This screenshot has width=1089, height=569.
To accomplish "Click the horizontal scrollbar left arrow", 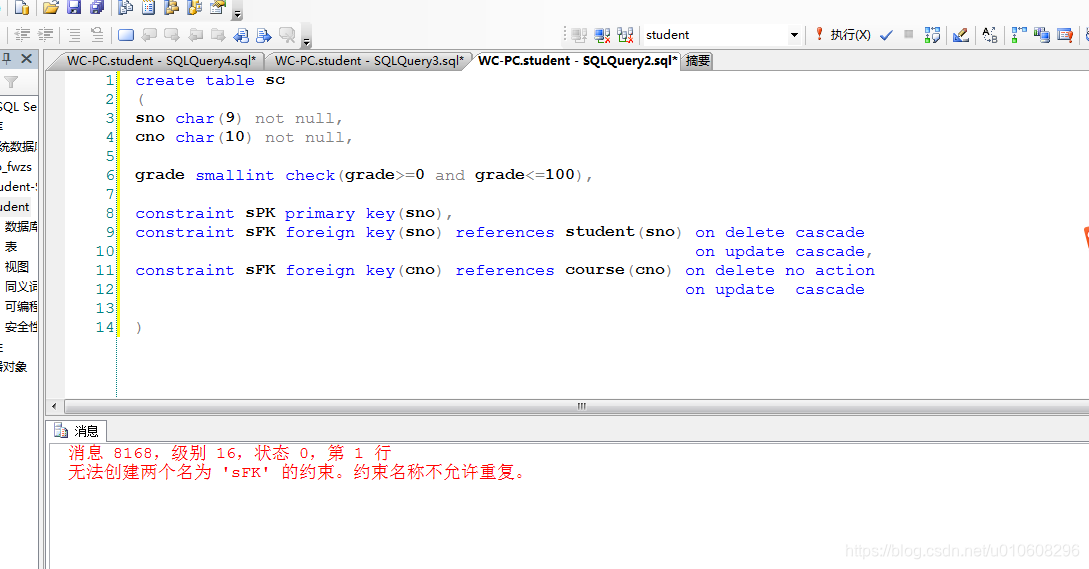I will coord(55,406).
